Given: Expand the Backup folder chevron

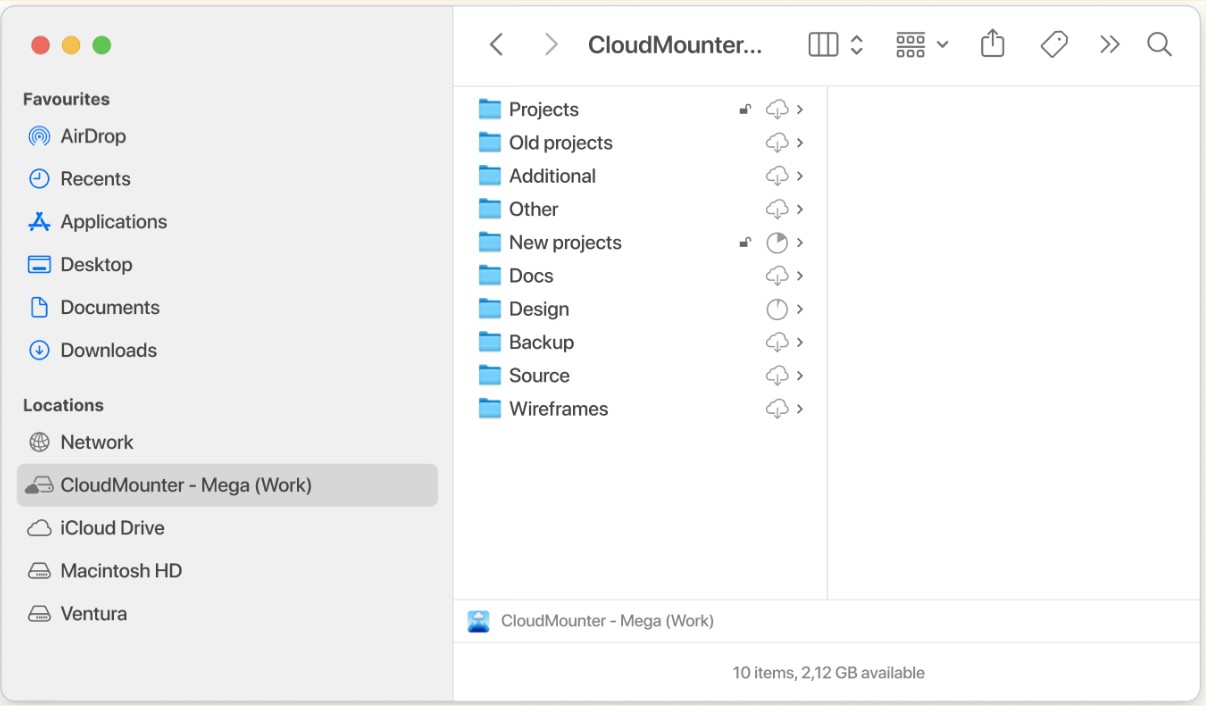Looking at the screenshot, I should 800,342.
